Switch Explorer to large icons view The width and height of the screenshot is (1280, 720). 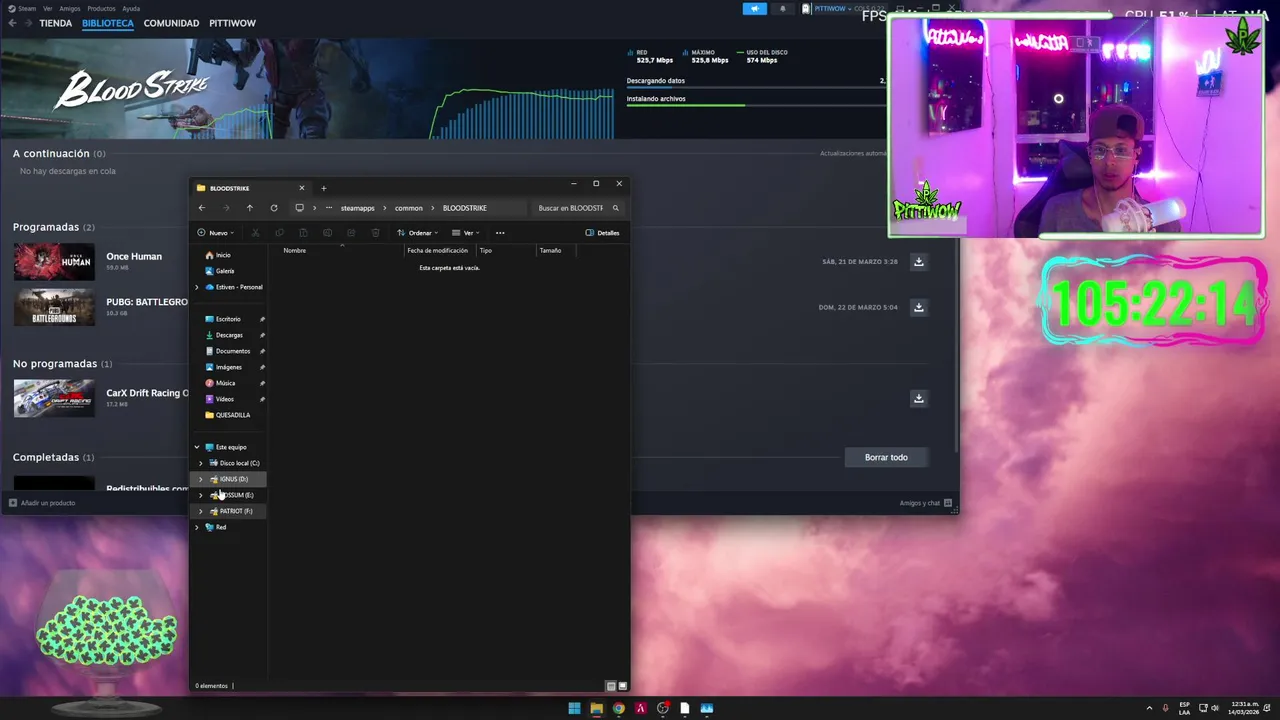(x=622, y=686)
